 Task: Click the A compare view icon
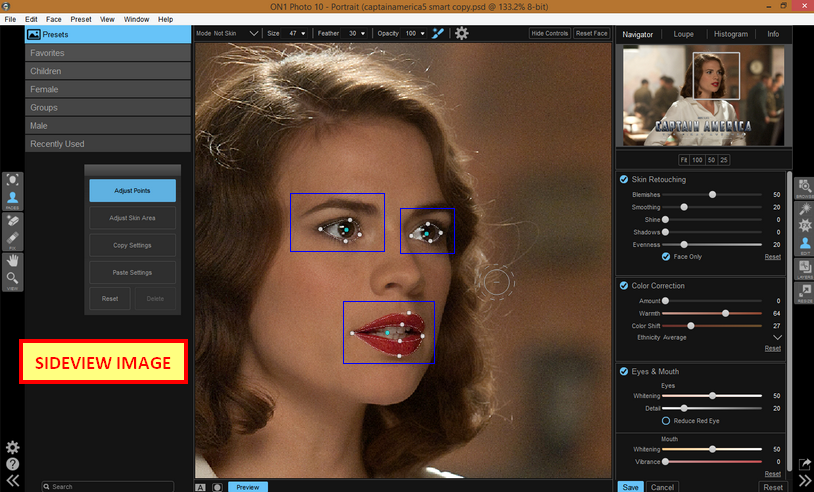pyautogui.click(x=200, y=487)
